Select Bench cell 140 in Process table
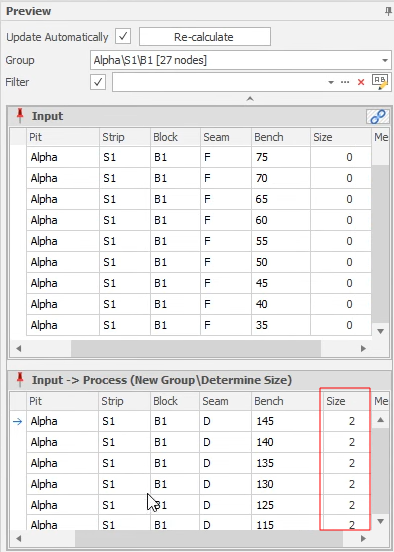The width and height of the screenshot is (394, 552). (x=286, y=442)
